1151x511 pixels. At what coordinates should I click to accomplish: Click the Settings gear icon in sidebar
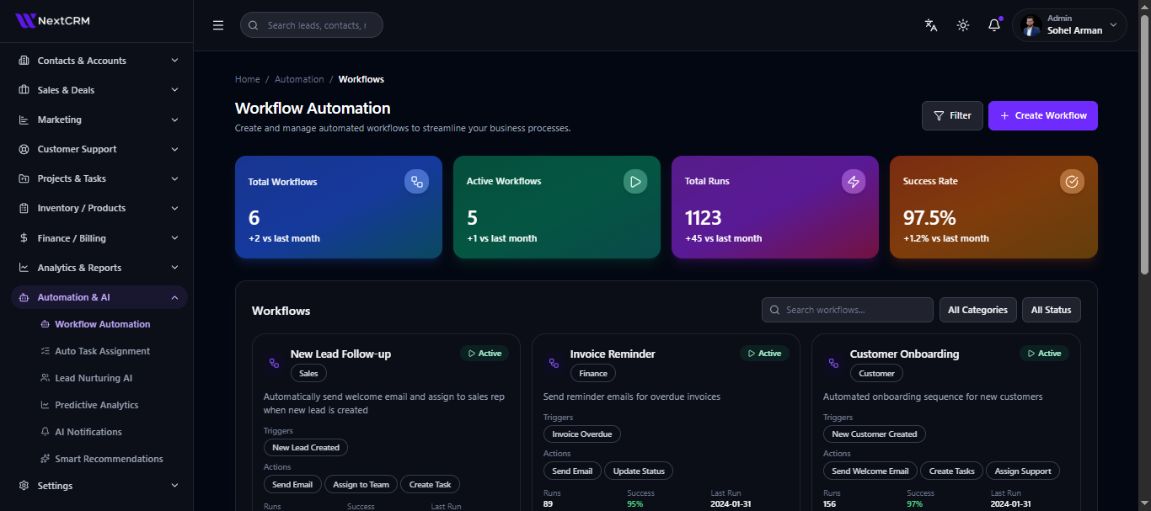point(23,485)
